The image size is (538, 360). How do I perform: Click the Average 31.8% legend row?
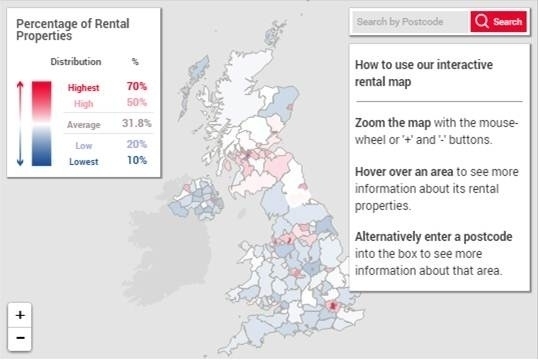109,124
